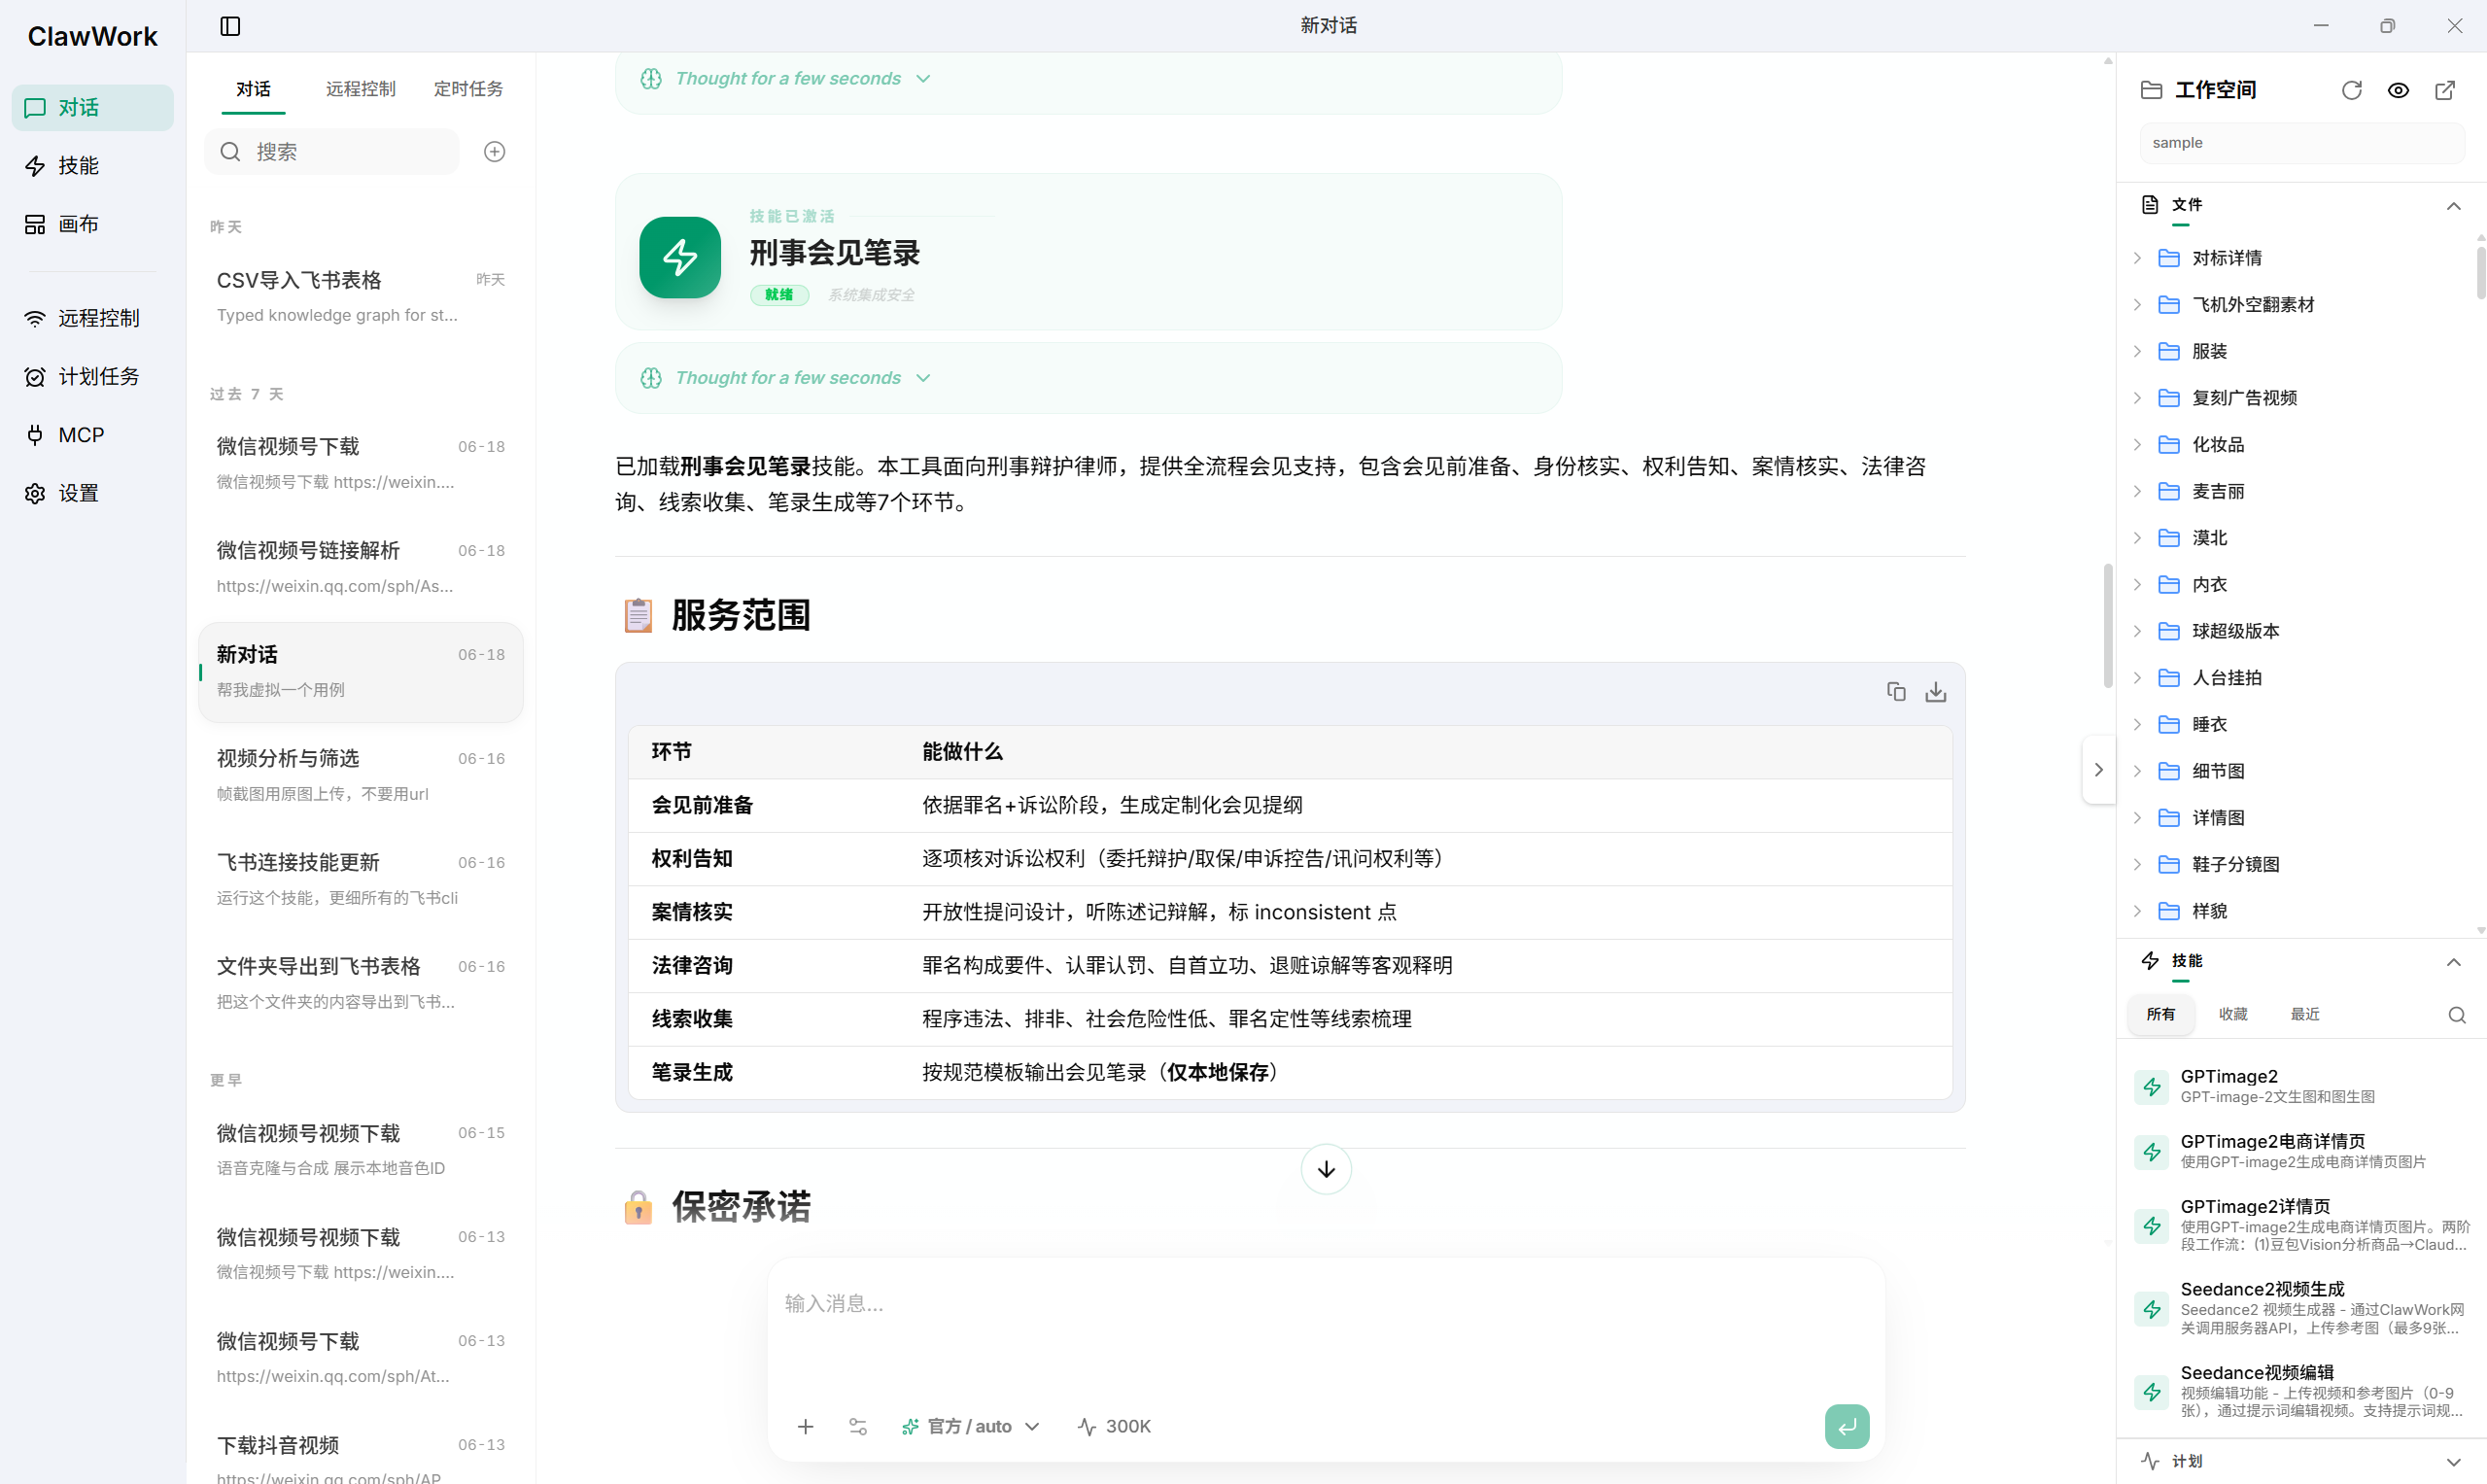Open the CSV导入飞书表格 conversation
This screenshot has width=2487, height=1484.
pos(361,297)
